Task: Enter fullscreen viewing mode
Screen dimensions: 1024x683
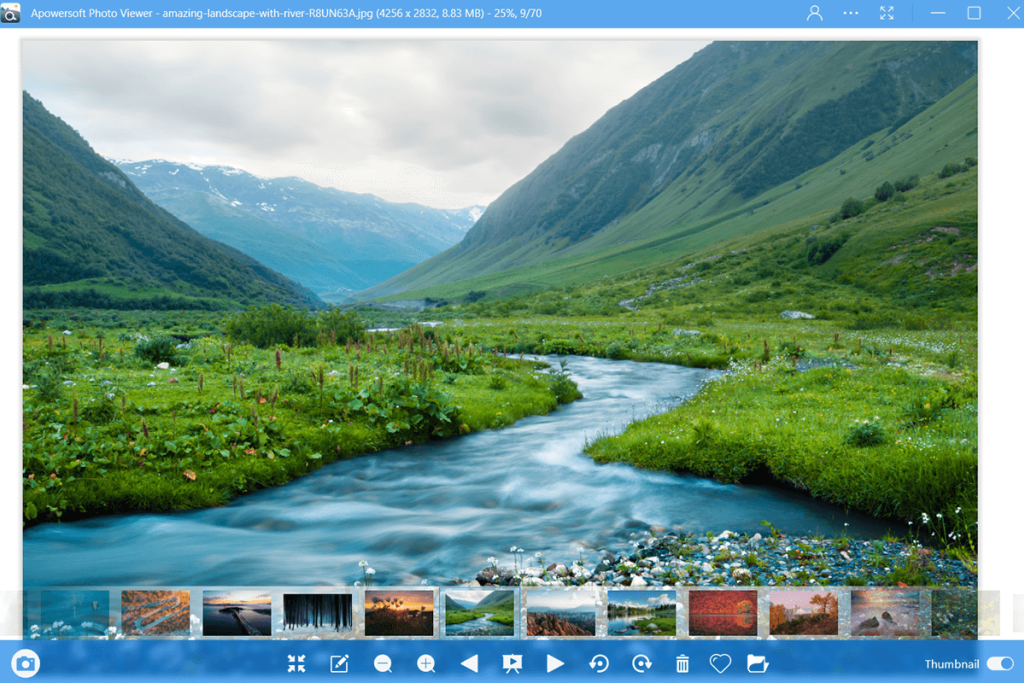Action: 886,13
